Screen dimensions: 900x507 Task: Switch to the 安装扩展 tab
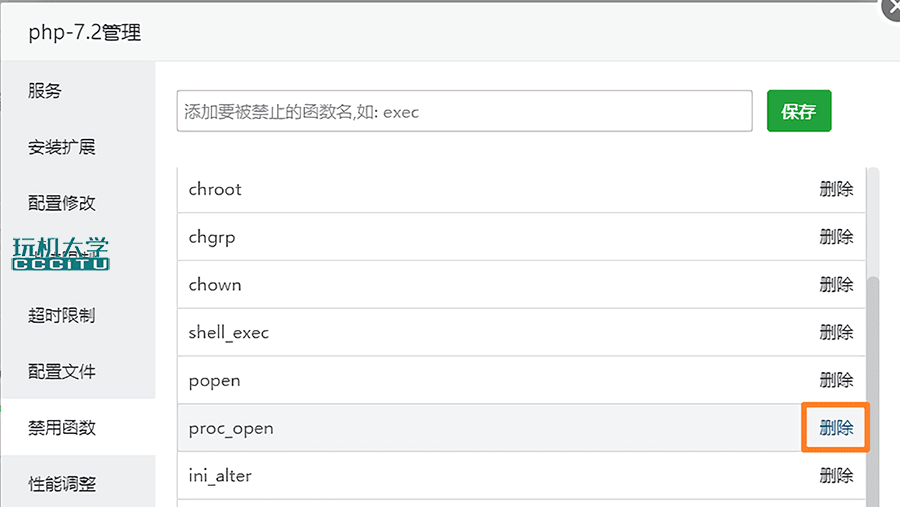pos(62,147)
